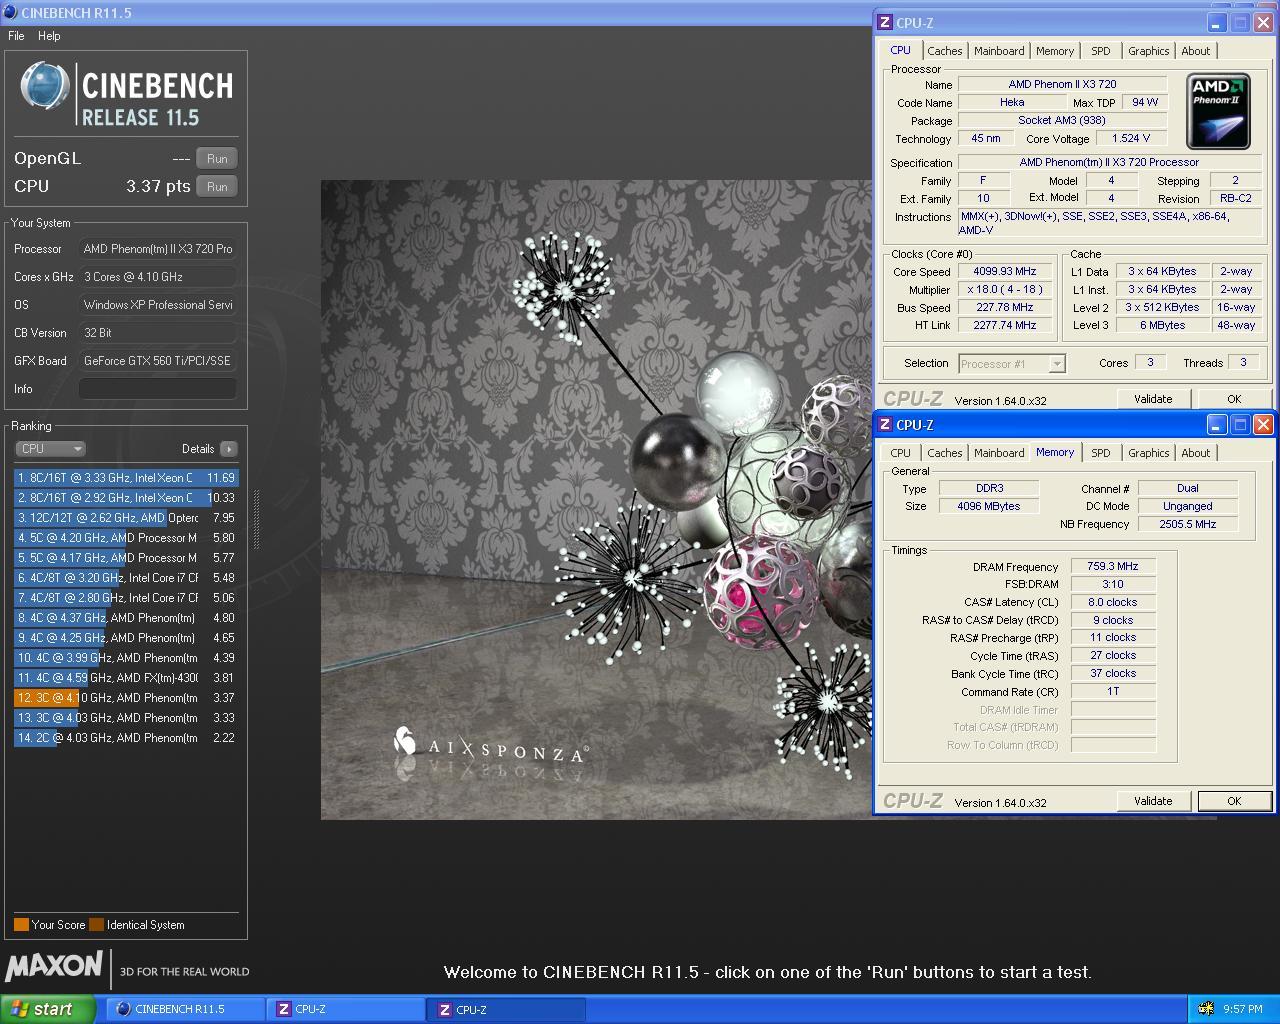Select ranking row 12 scoring 3.37
The height and width of the screenshot is (1024, 1280).
(x=126, y=698)
